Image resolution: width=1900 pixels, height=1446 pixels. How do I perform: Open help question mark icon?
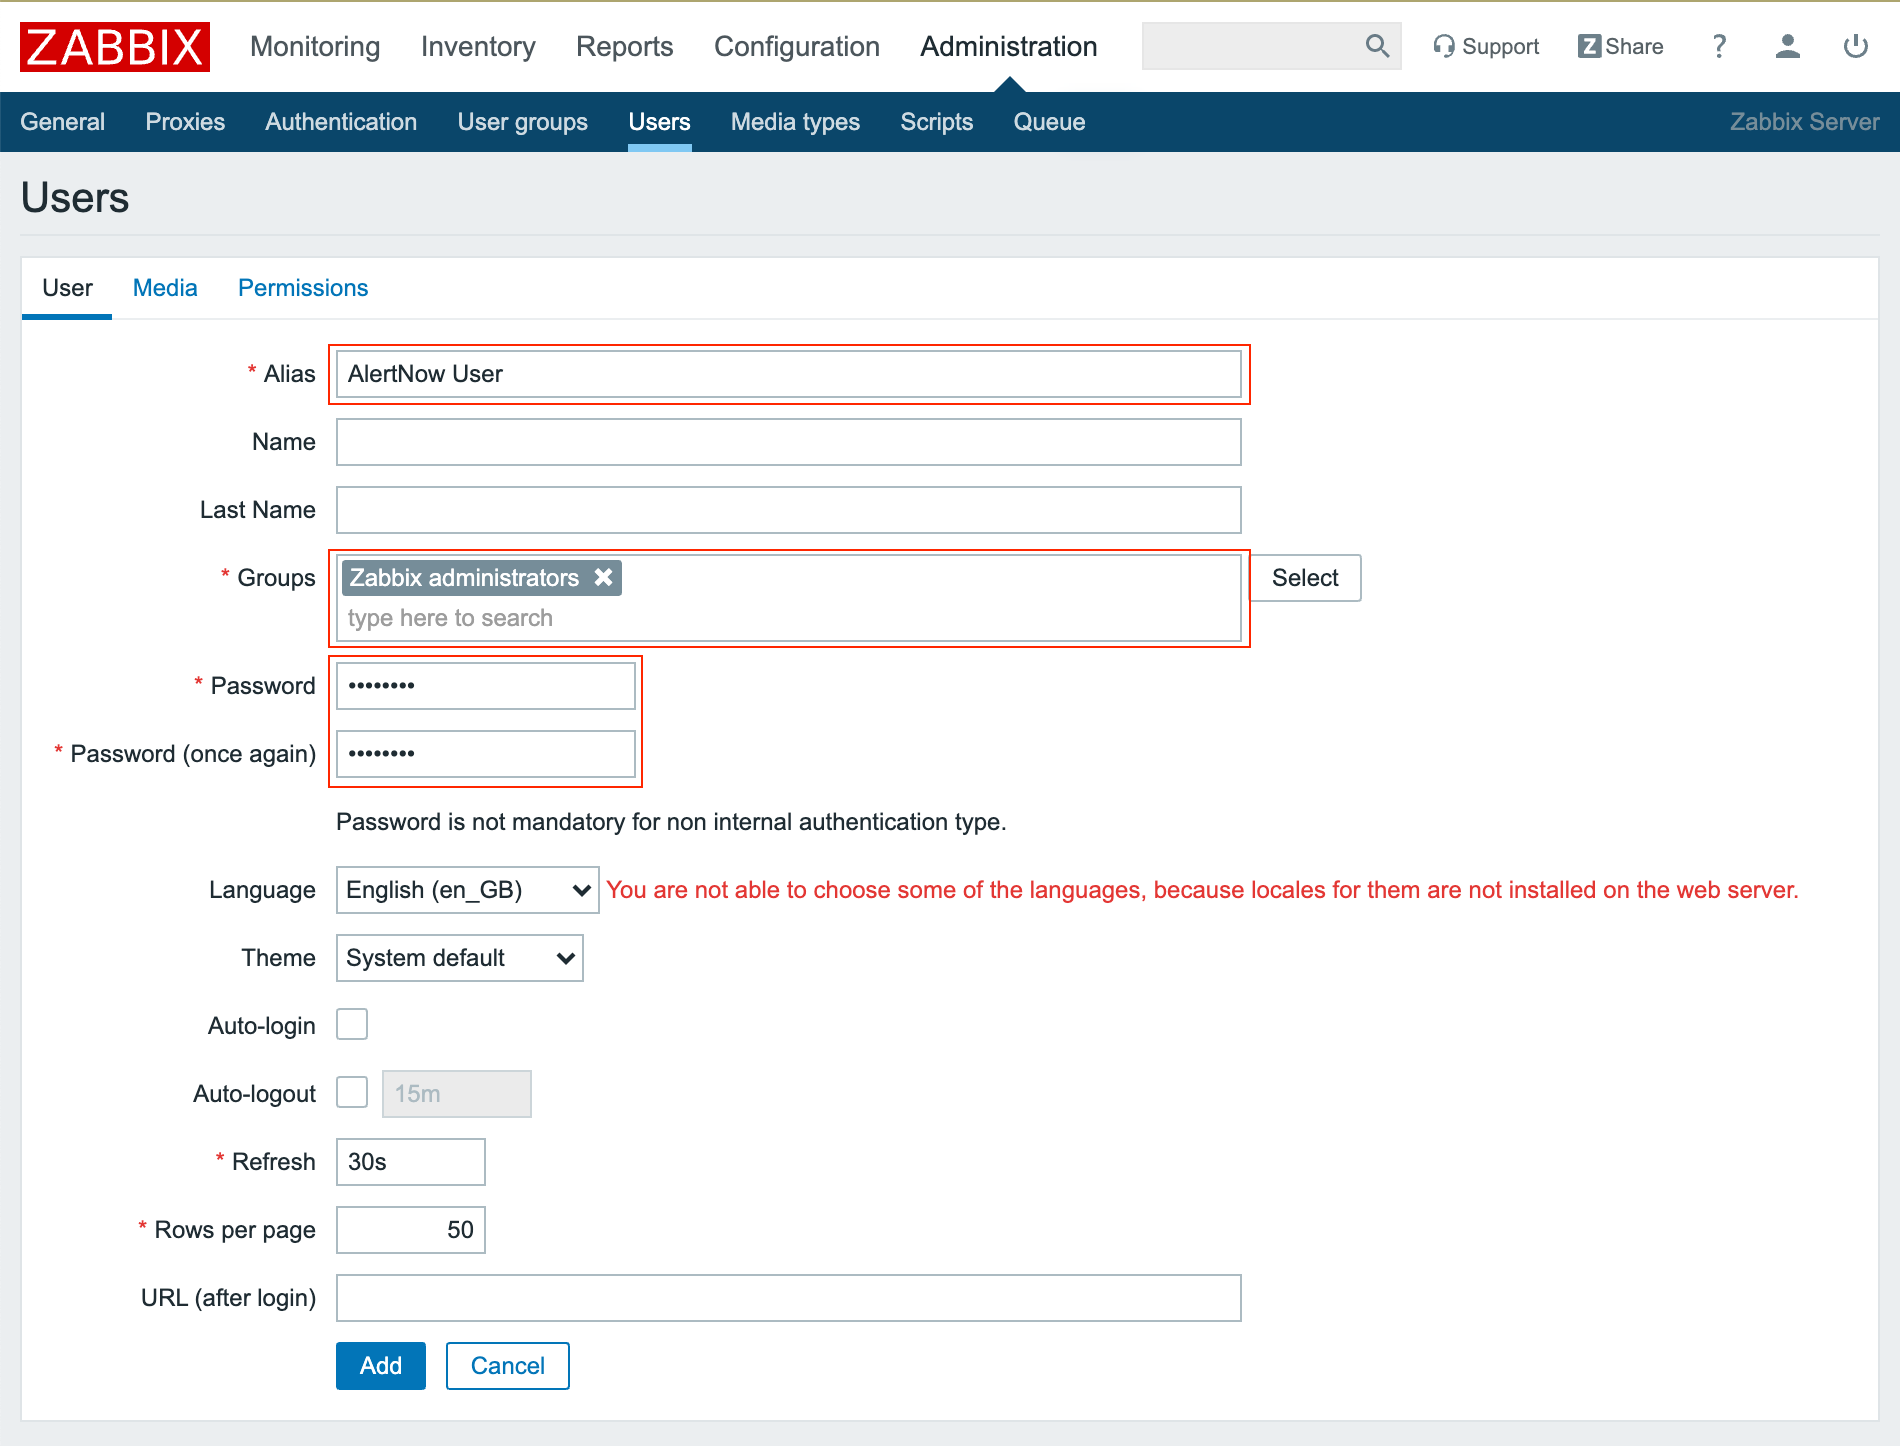click(x=1719, y=46)
